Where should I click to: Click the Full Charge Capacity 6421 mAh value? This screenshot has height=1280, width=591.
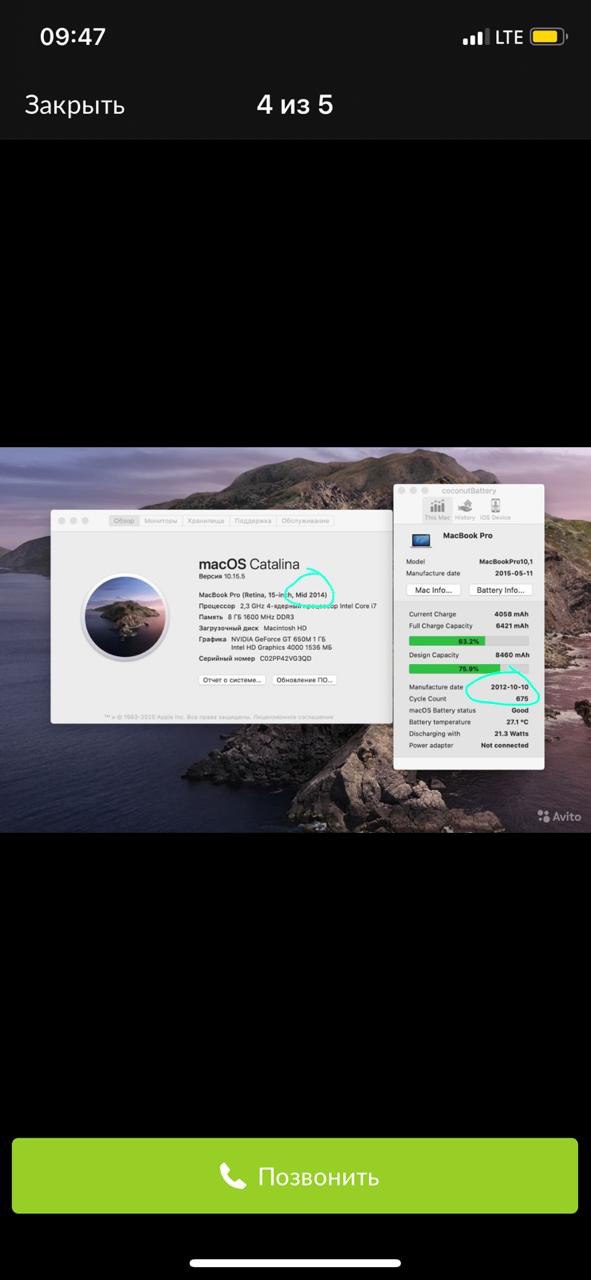pyautogui.click(x=512, y=626)
